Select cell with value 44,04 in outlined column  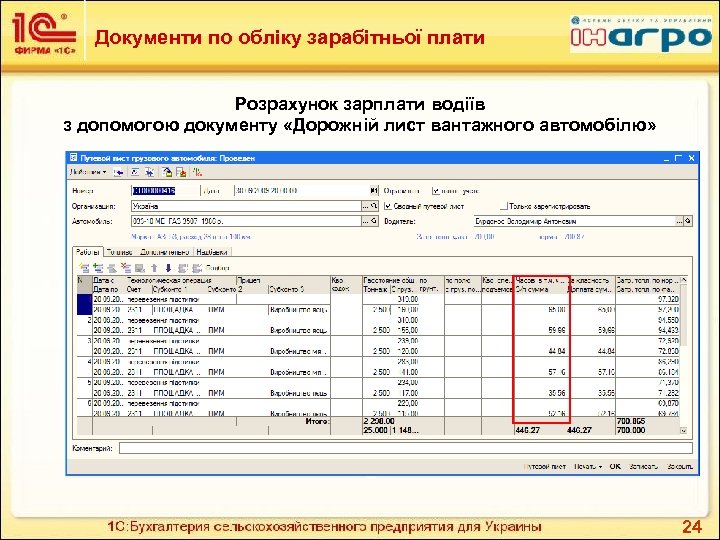(542, 351)
